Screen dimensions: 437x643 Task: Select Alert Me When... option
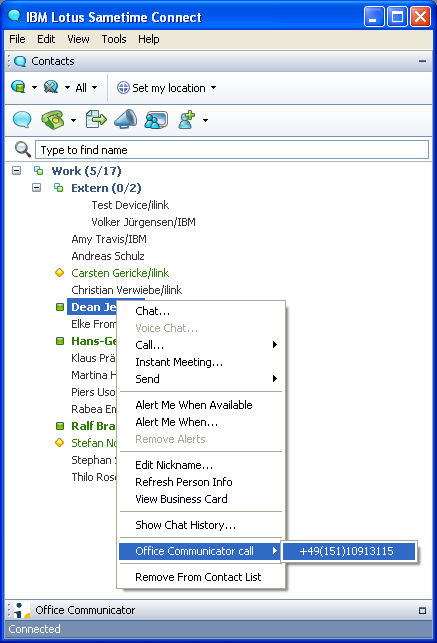coord(201,422)
